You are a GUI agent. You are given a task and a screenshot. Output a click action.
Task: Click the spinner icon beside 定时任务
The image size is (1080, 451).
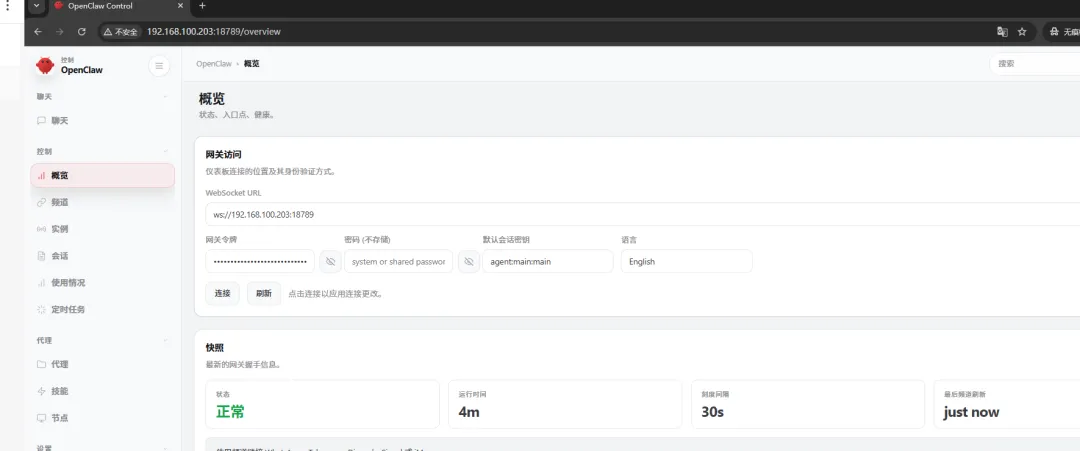point(41,309)
